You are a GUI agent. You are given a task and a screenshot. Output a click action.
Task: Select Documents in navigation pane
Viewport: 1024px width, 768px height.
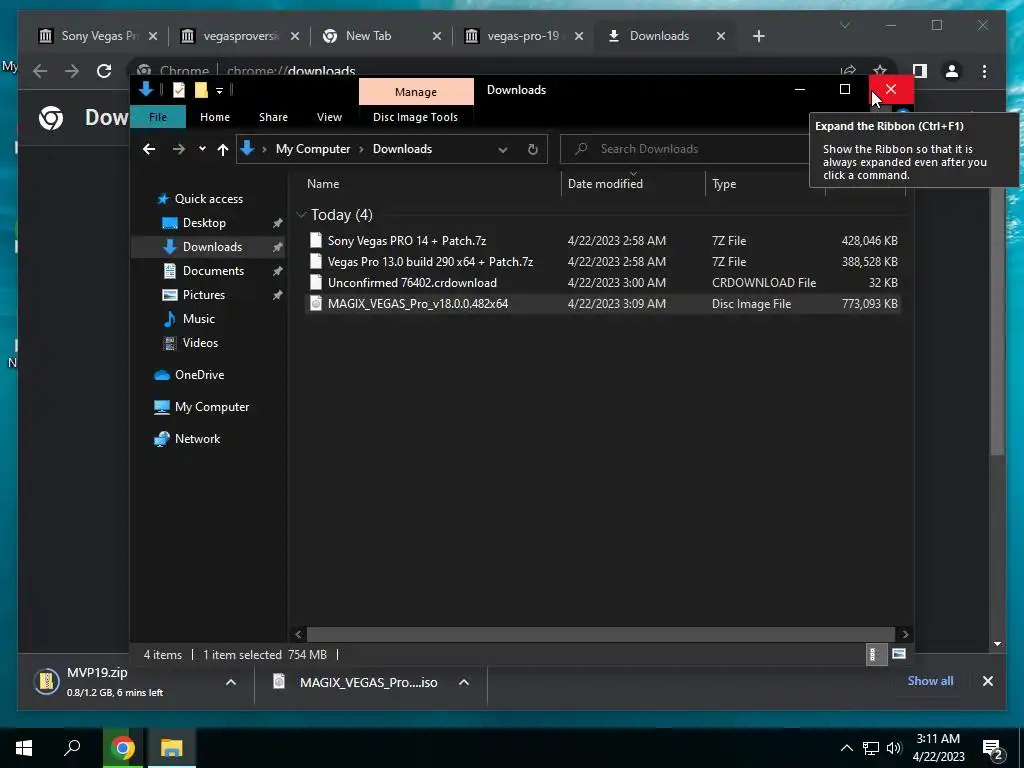pyautogui.click(x=213, y=270)
